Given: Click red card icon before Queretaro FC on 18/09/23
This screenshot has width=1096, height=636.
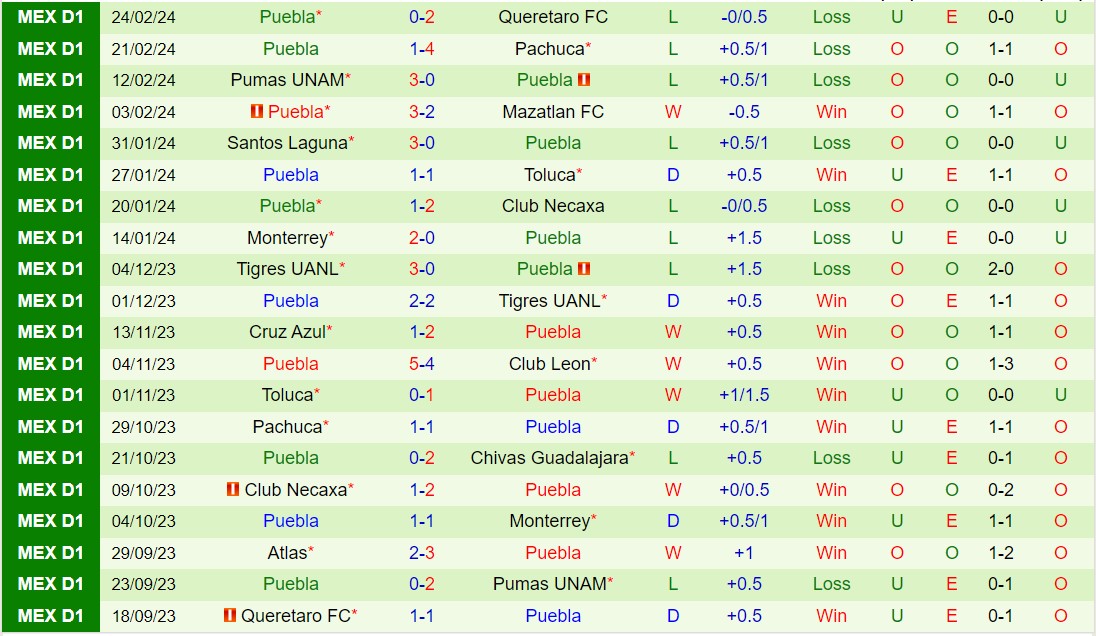Looking at the screenshot, I should point(230,616).
